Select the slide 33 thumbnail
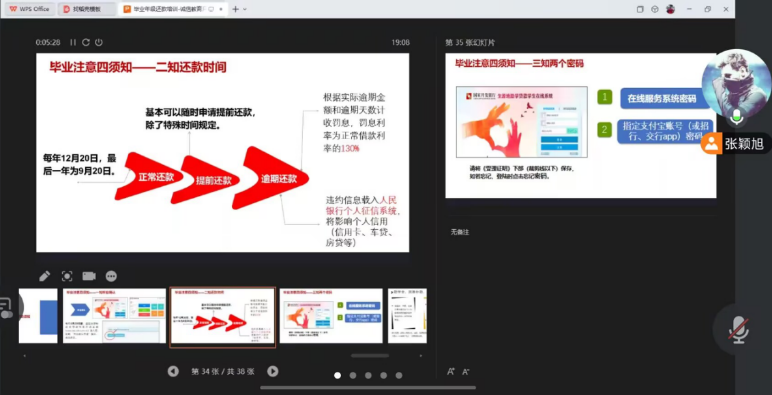The width and height of the screenshot is (772, 395). tap(114, 316)
